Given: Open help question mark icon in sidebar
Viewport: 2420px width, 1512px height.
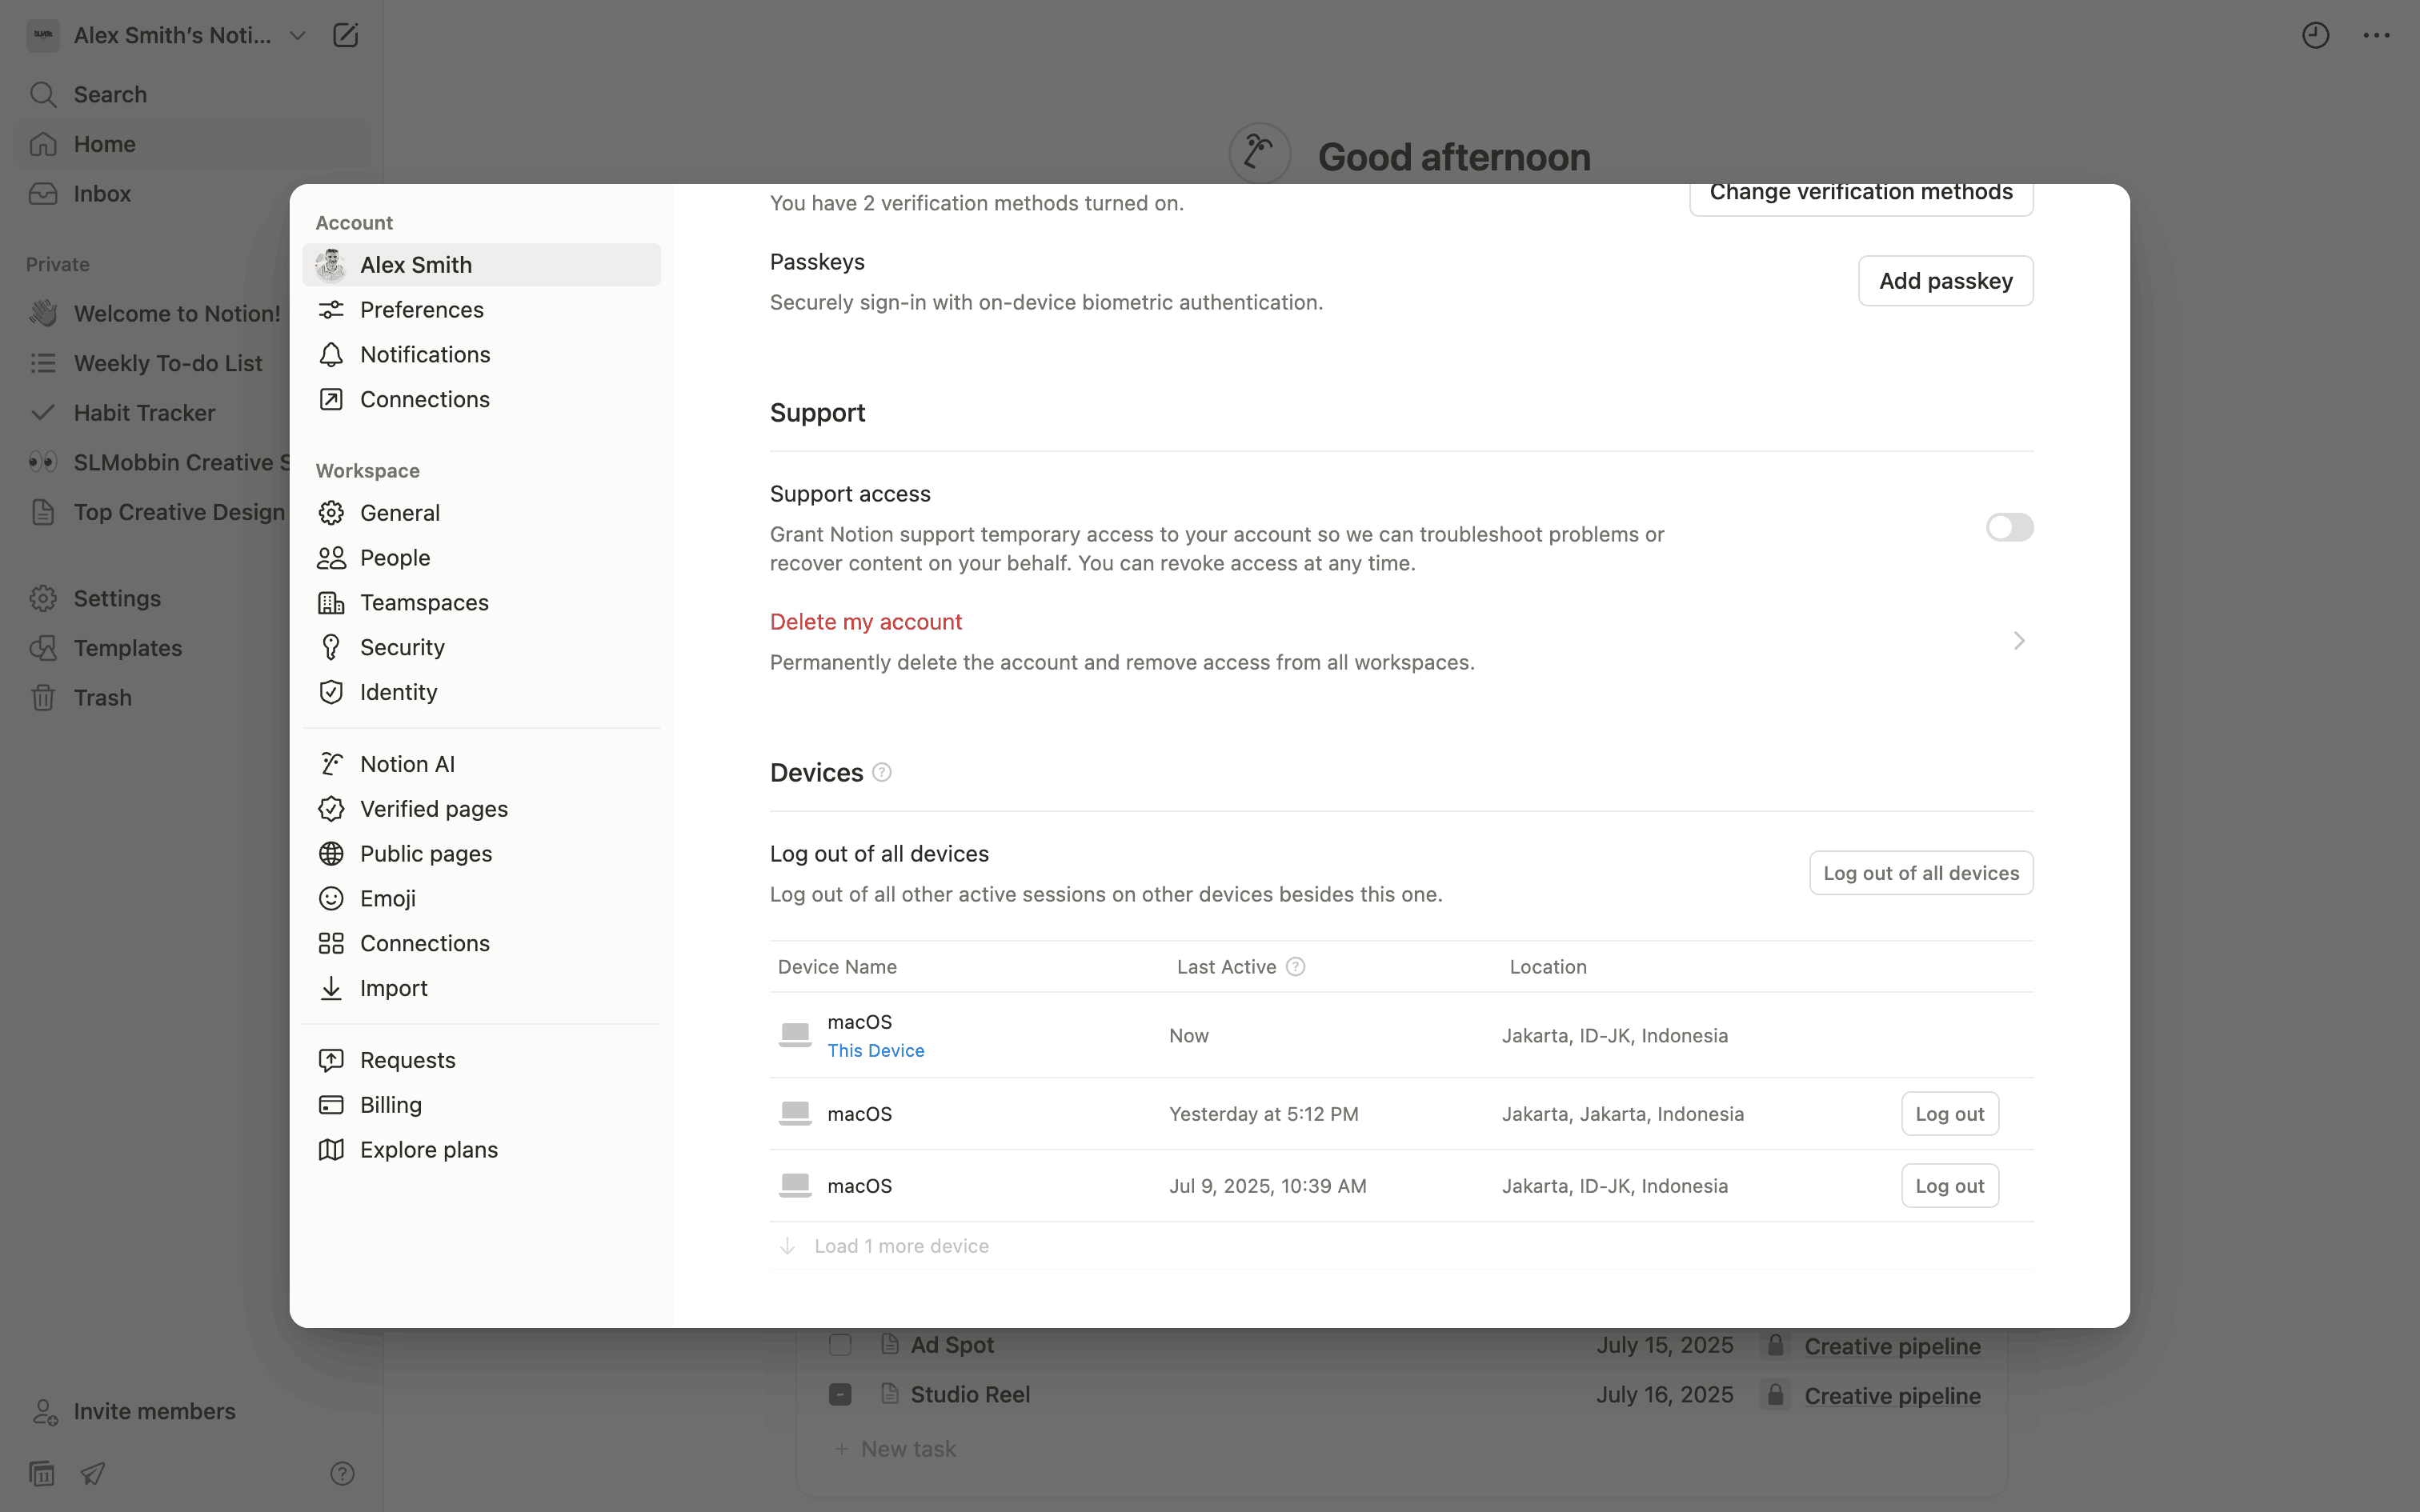Looking at the screenshot, I should (342, 1473).
